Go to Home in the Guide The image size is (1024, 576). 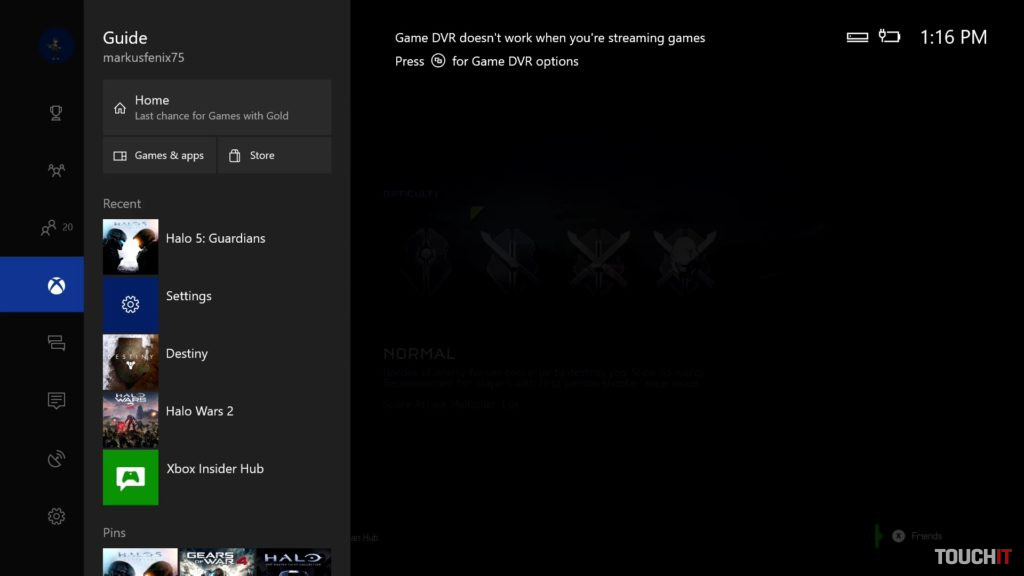click(217, 107)
